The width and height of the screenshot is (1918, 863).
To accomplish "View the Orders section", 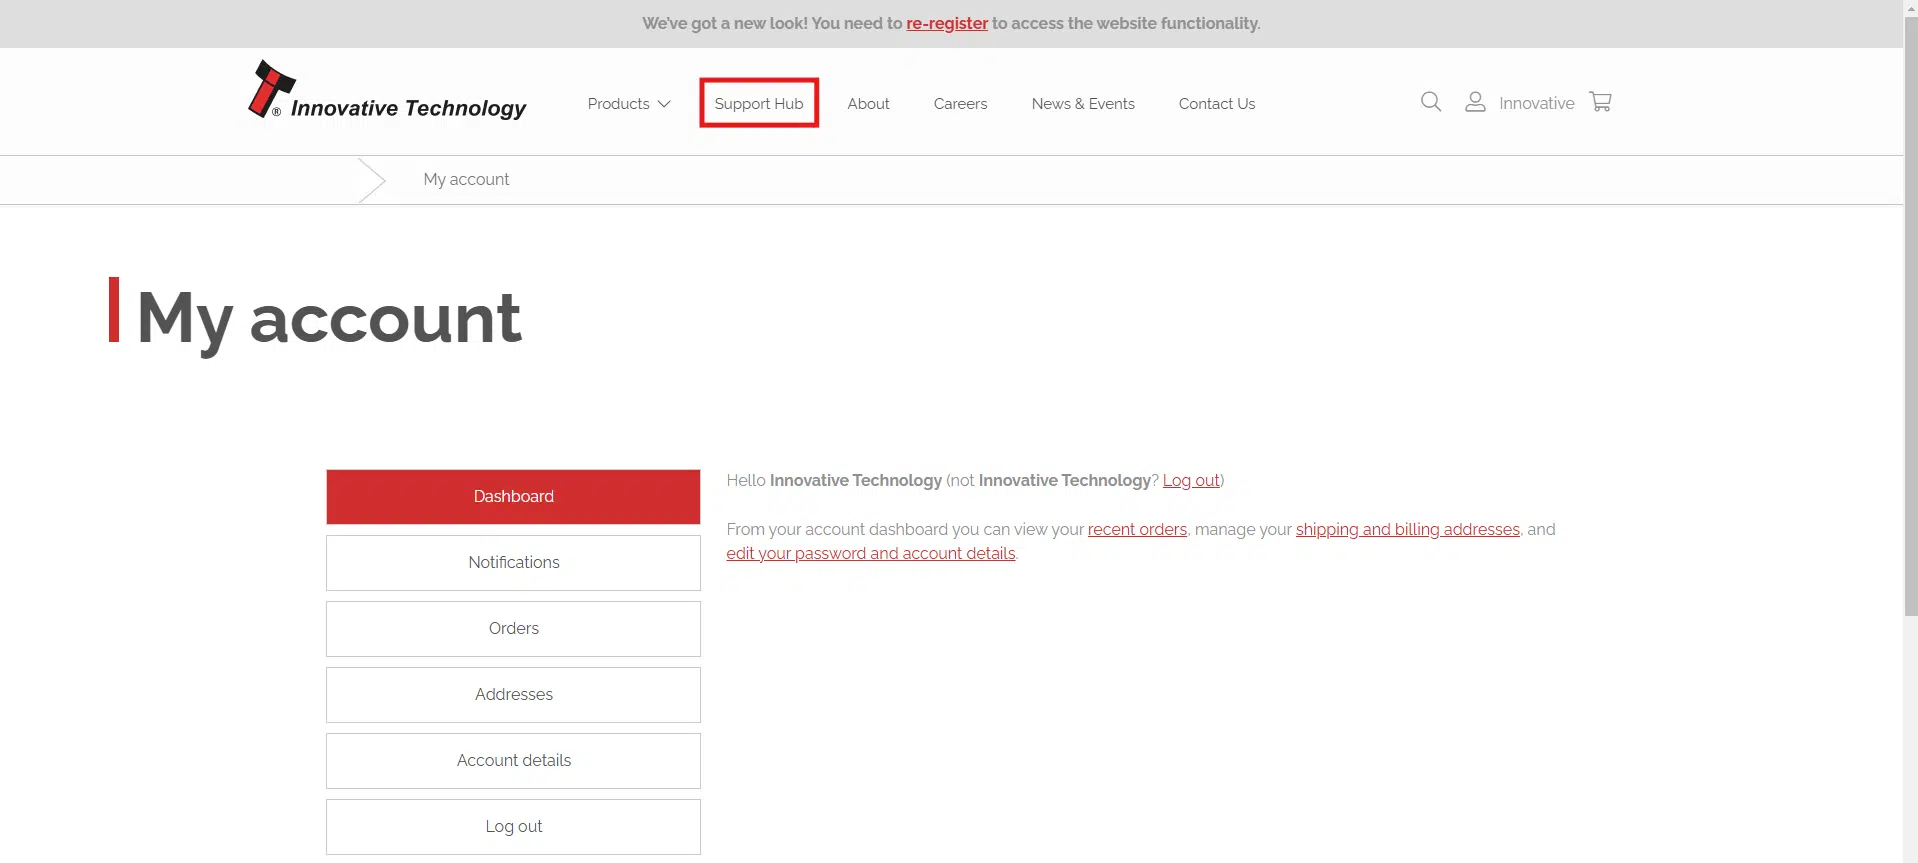I will 513,629.
